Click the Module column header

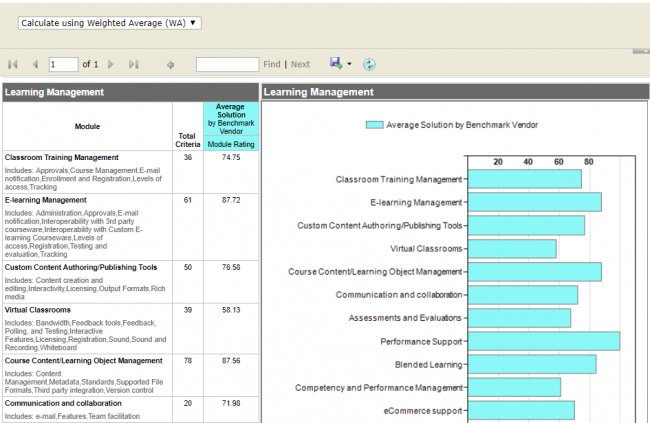pyautogui.click(x=87, y=126)
